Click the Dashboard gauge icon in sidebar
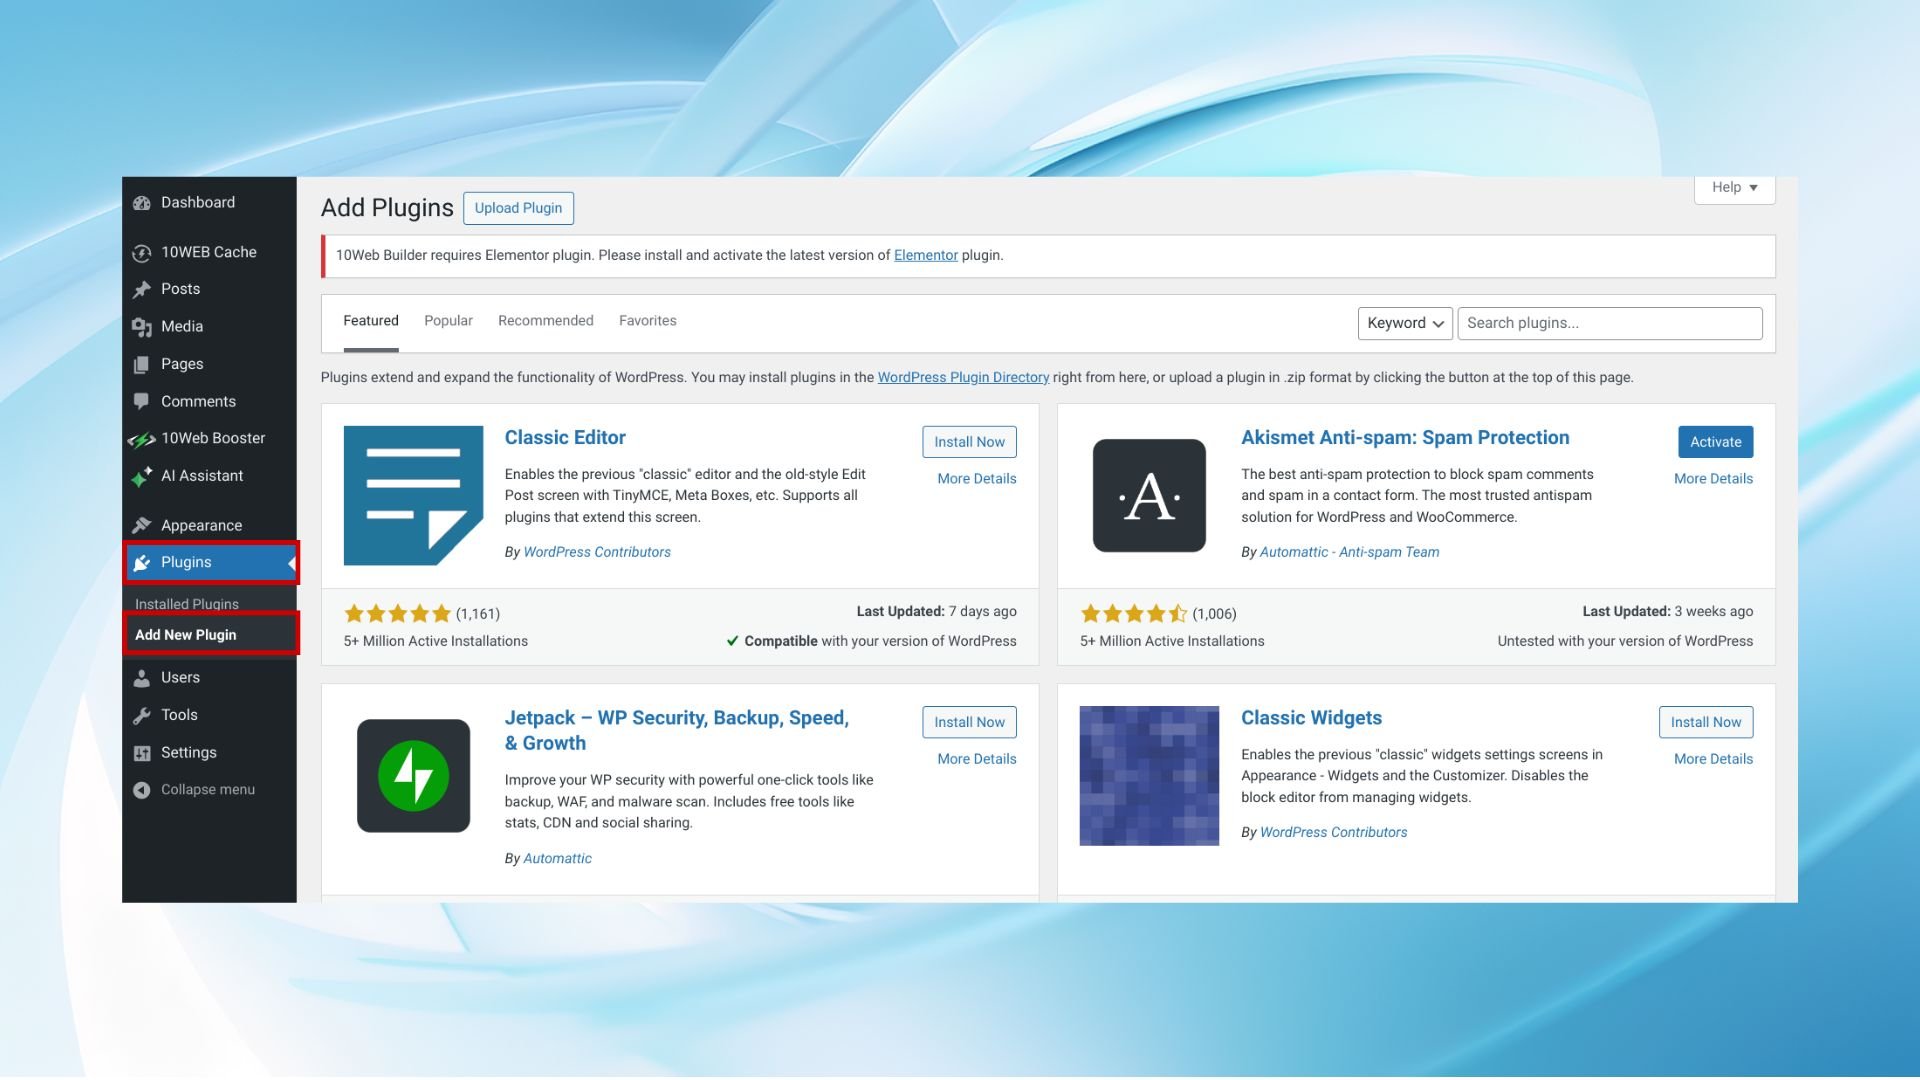Image resolution: width=1920 pixels, height=1080 pixels. (x=142, y=203)
